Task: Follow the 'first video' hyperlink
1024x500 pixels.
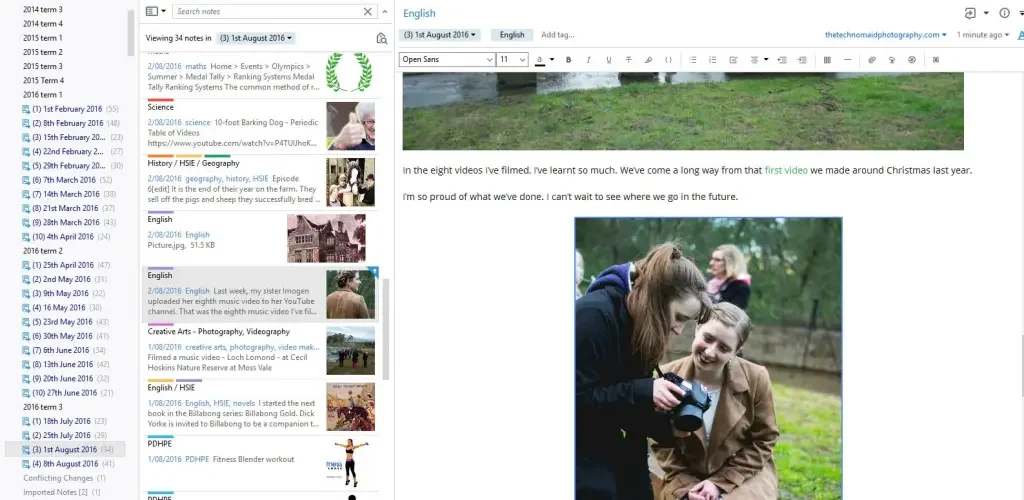Action: click(x=786, y=170)
